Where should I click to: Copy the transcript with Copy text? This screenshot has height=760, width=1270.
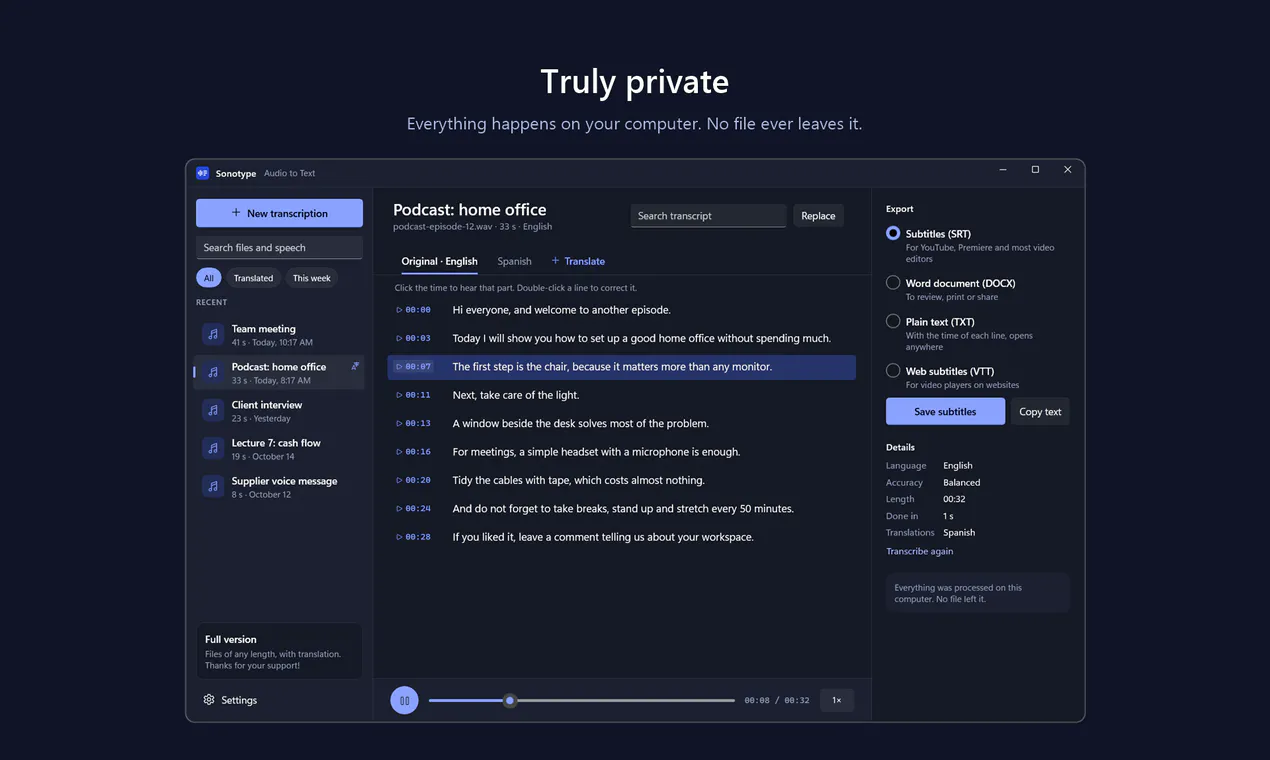click(1040, 411)
